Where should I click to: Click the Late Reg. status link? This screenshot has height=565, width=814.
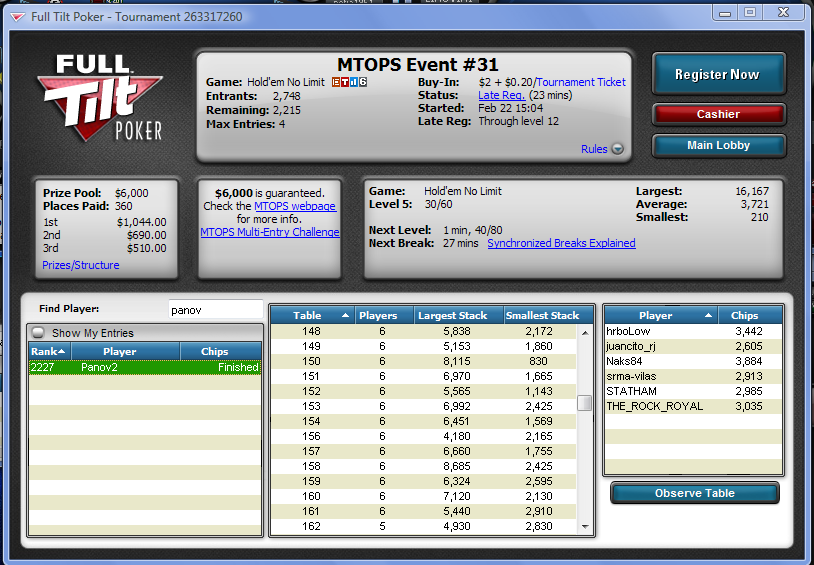[501, 95]
